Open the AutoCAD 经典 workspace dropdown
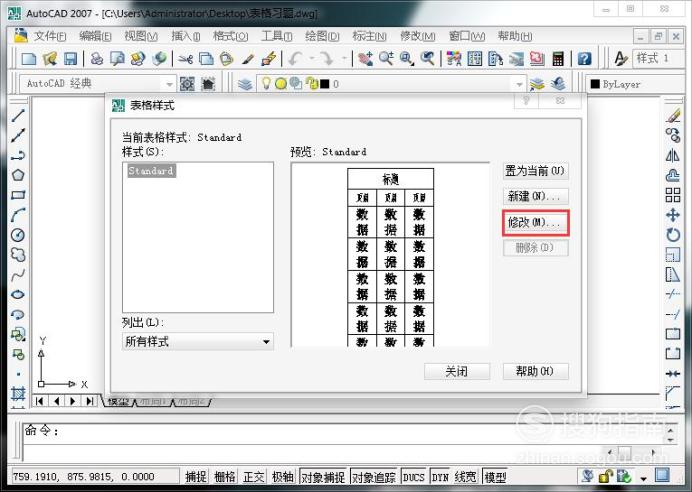This screenshot has width=692, height=492. click(98, 83)
